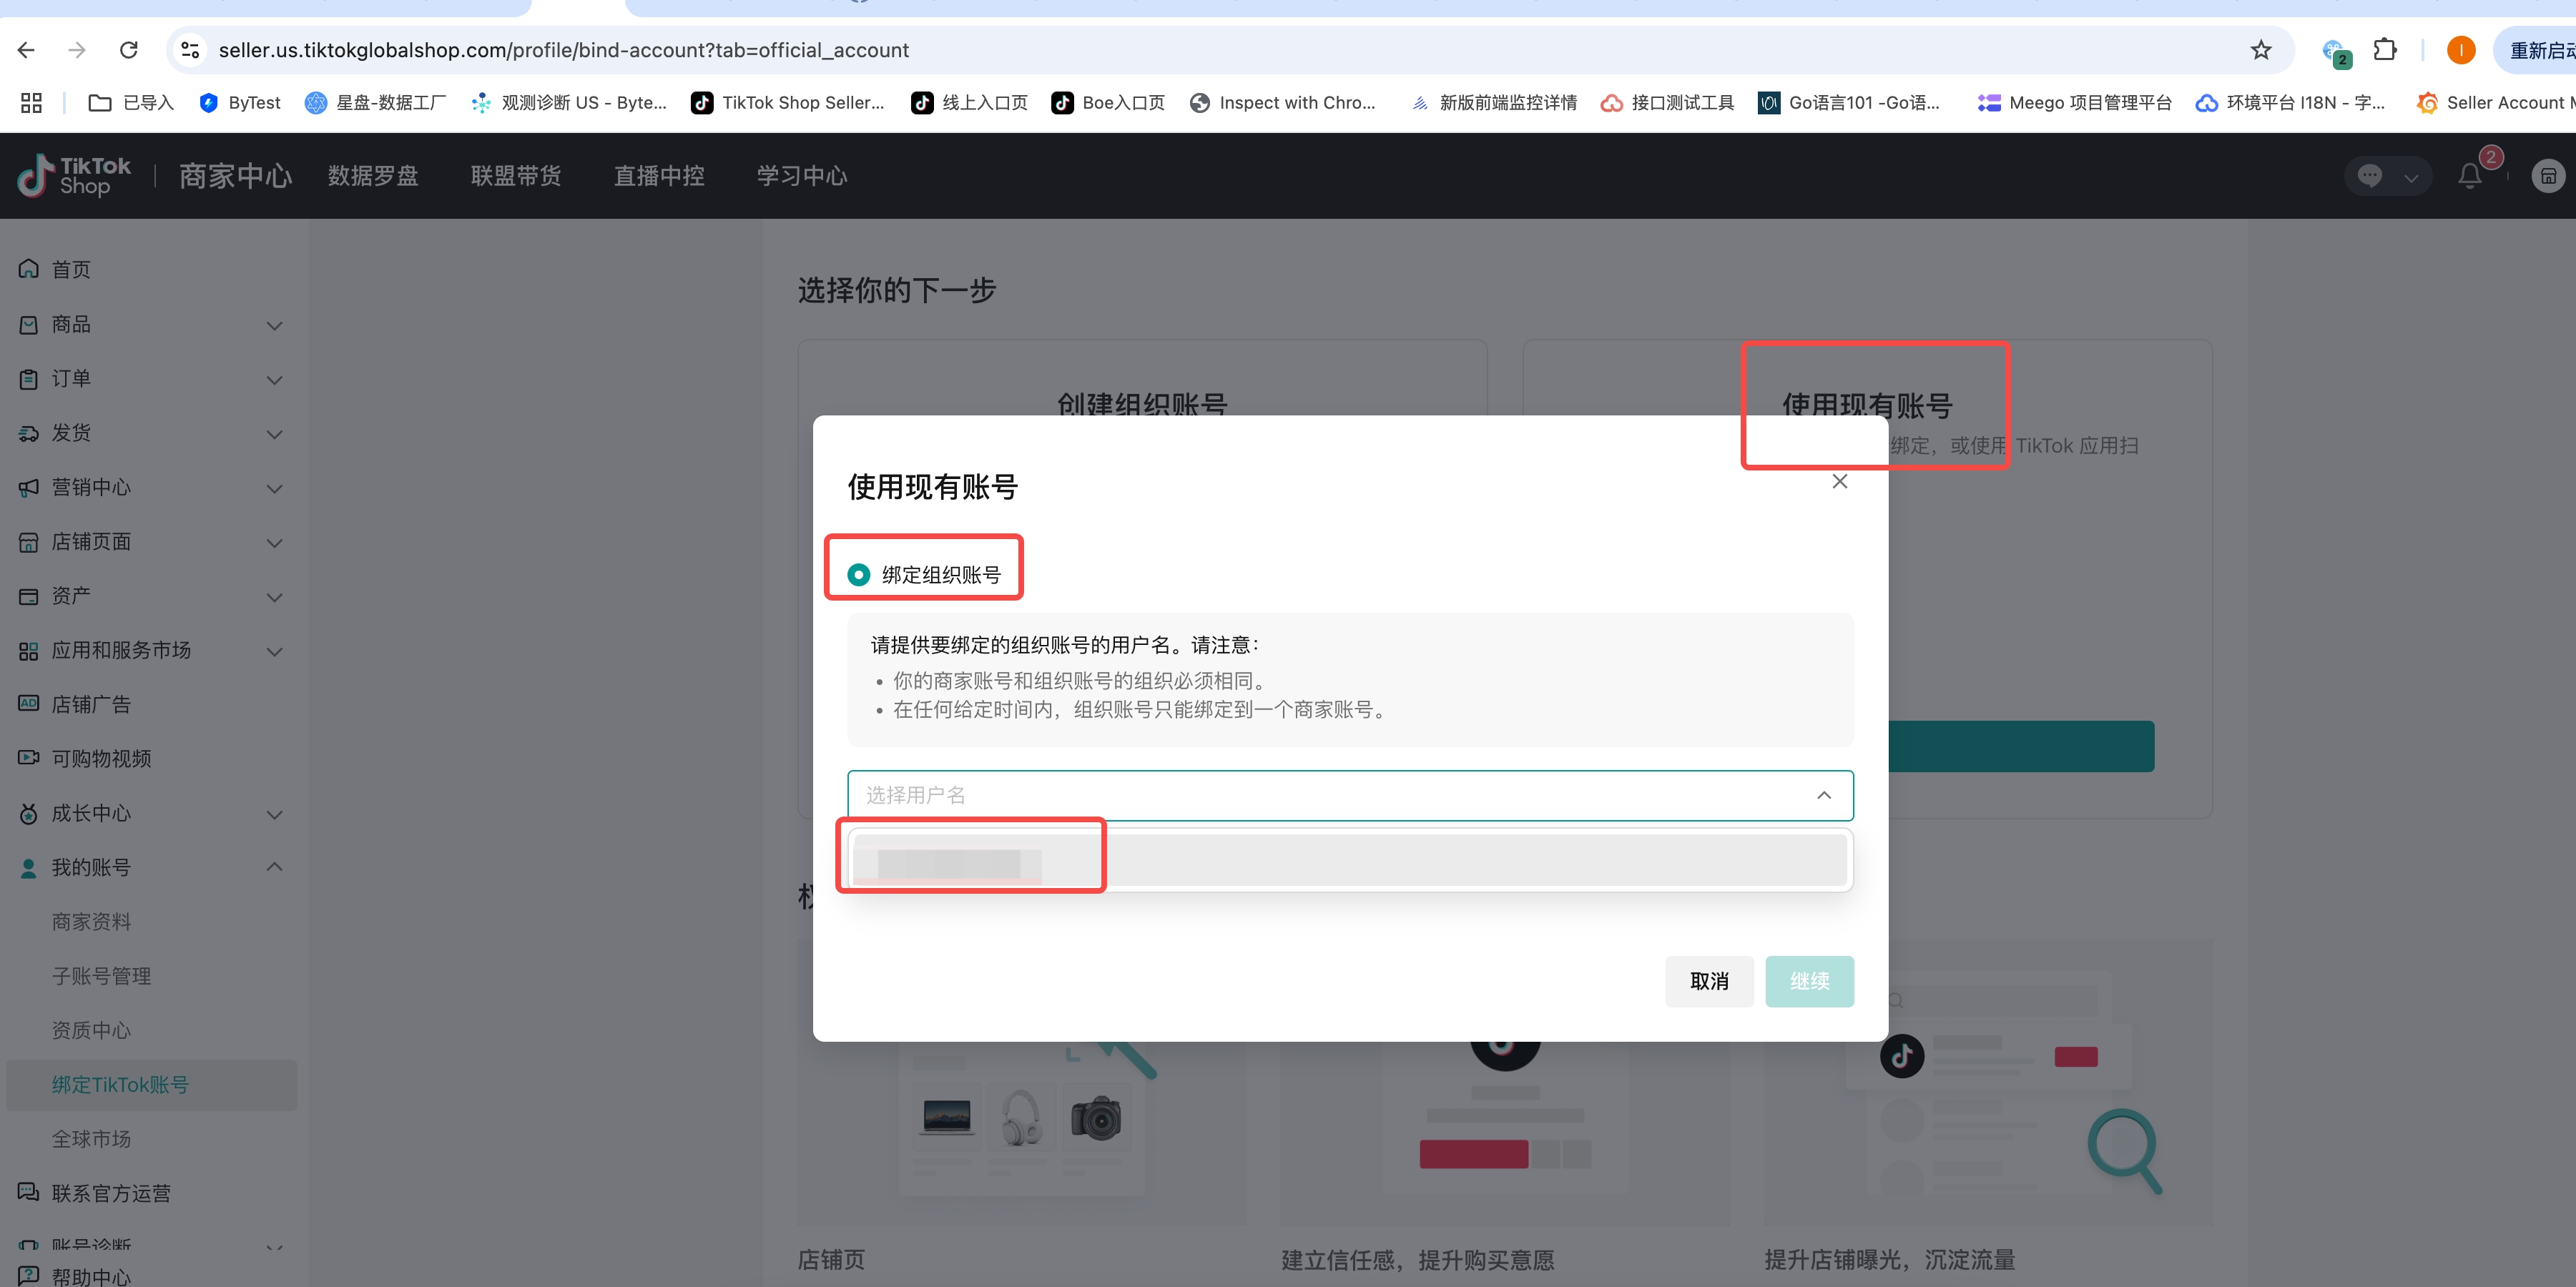Close the dialog with X icon
Screen dimensions: 2576x1287
tap(1839, 482)
